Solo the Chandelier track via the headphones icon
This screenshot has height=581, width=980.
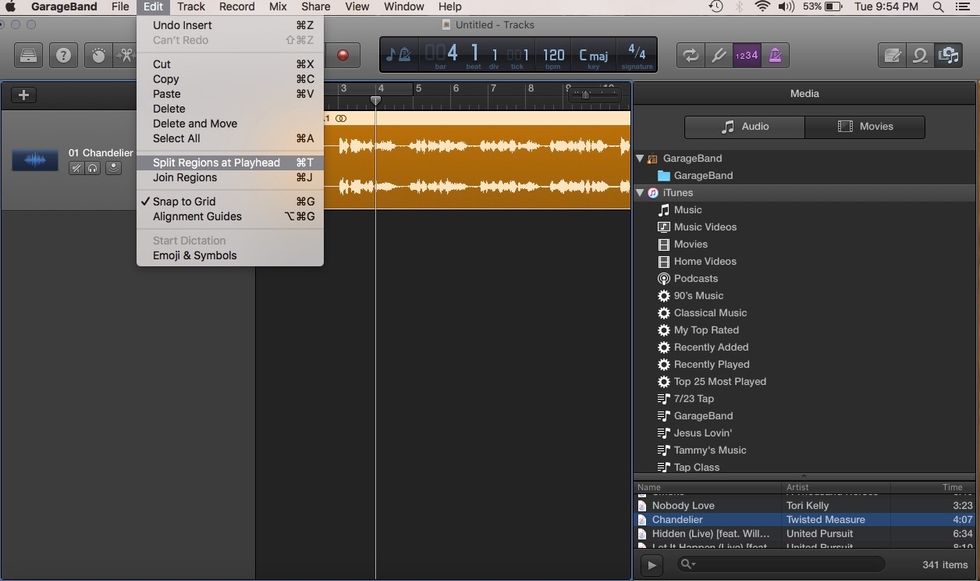(x=92, y=168)
